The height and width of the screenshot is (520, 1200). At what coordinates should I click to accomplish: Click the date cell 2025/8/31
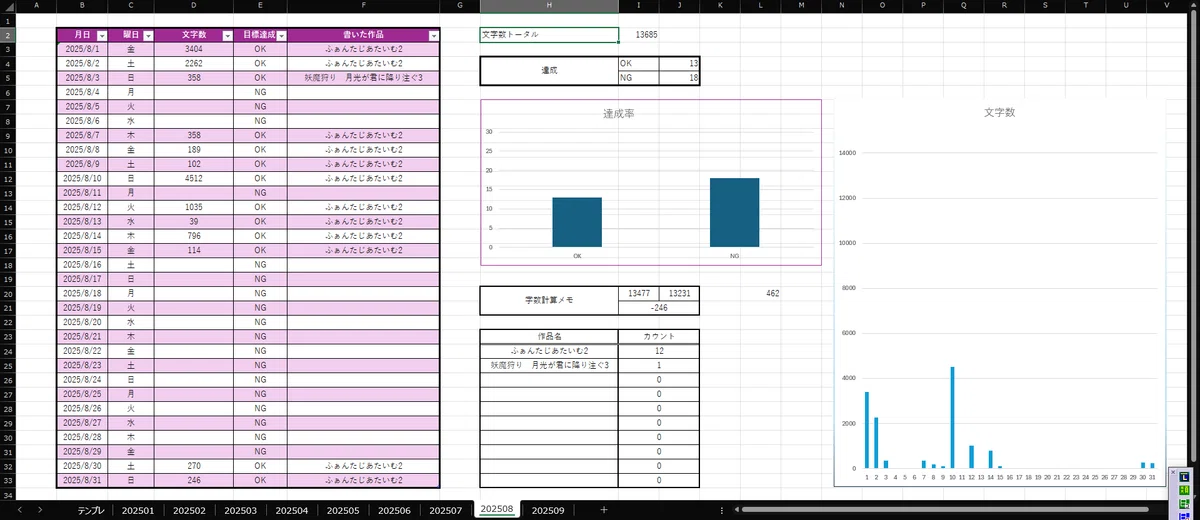[82, 481]
